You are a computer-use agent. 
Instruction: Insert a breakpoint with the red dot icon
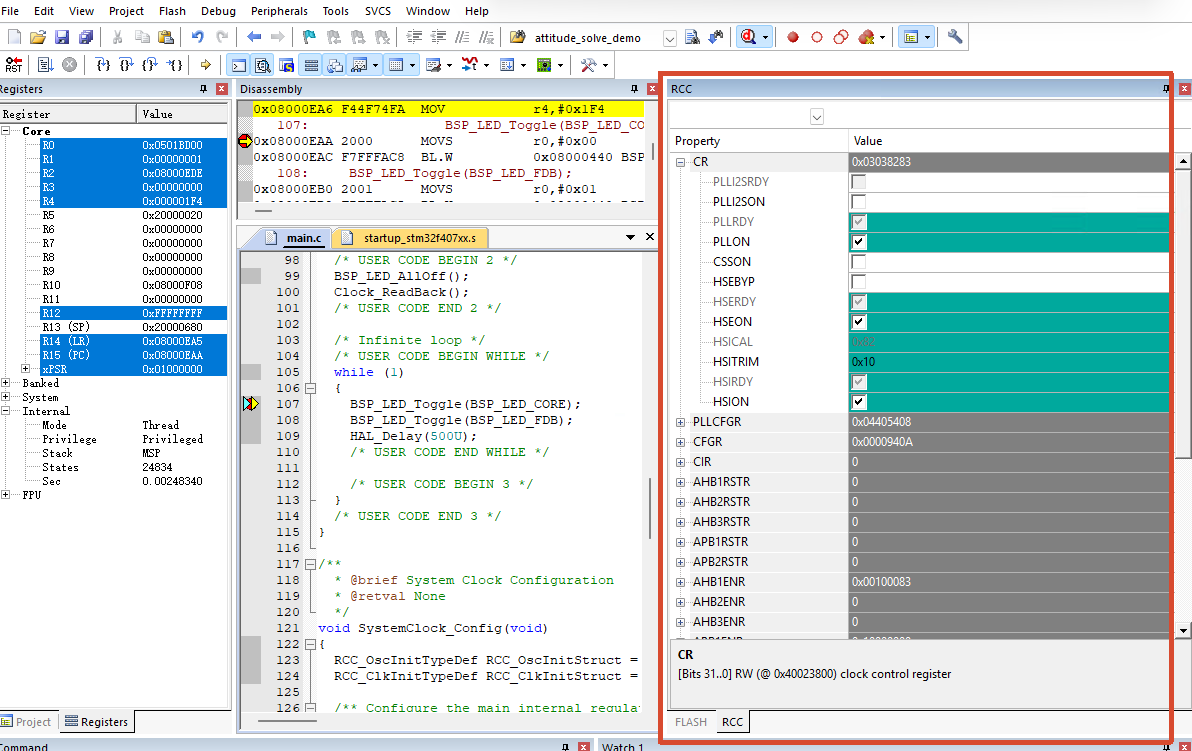tap(793, 37)
